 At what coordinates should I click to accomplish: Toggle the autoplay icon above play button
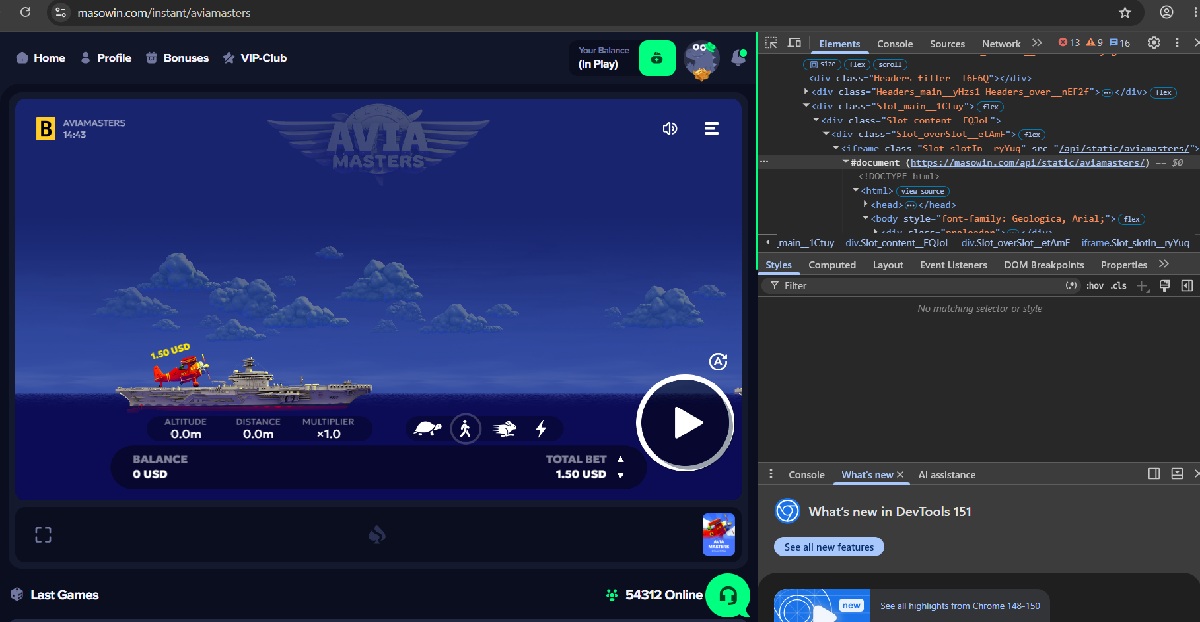(717, 362)
